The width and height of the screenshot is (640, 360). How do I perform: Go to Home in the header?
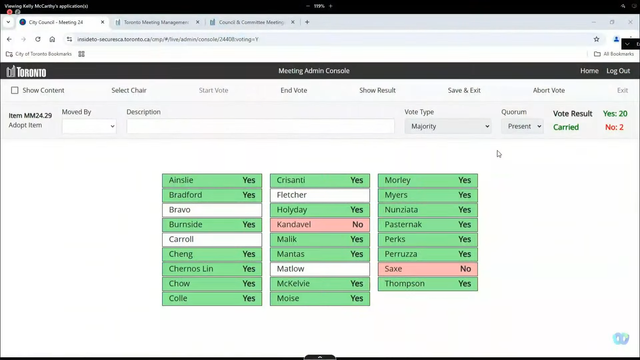coord(589,71)
